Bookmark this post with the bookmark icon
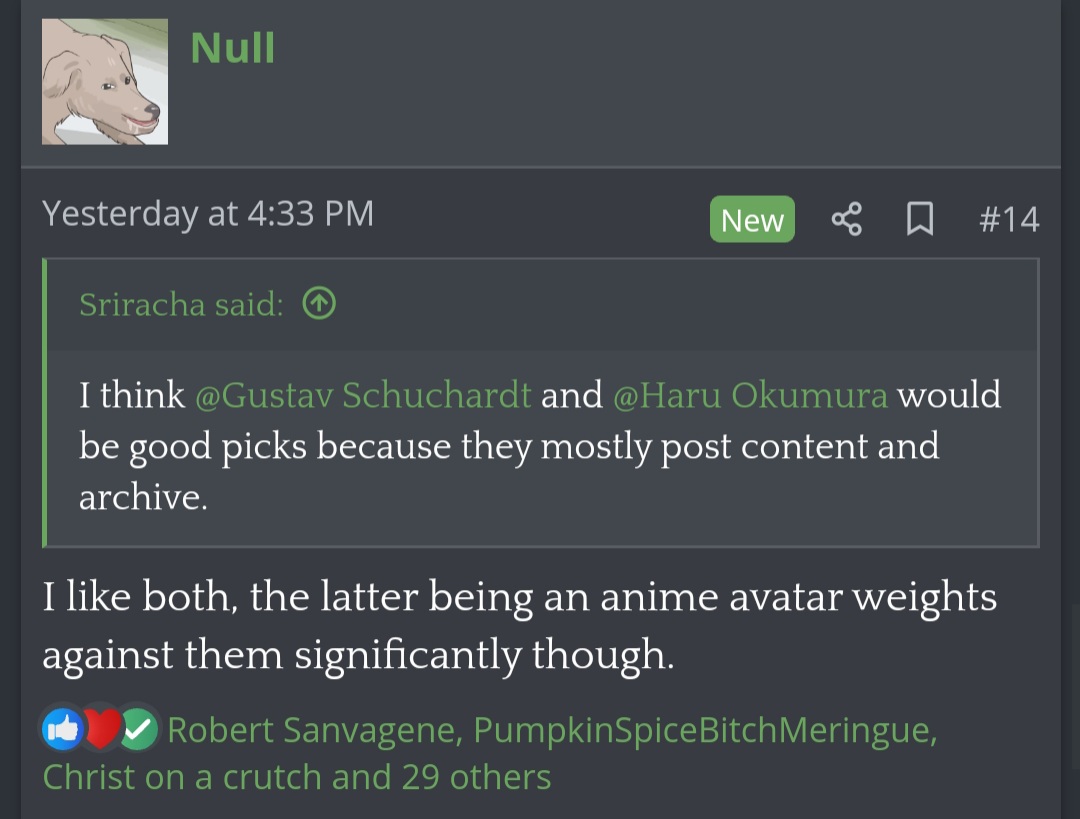 (919, 219)
